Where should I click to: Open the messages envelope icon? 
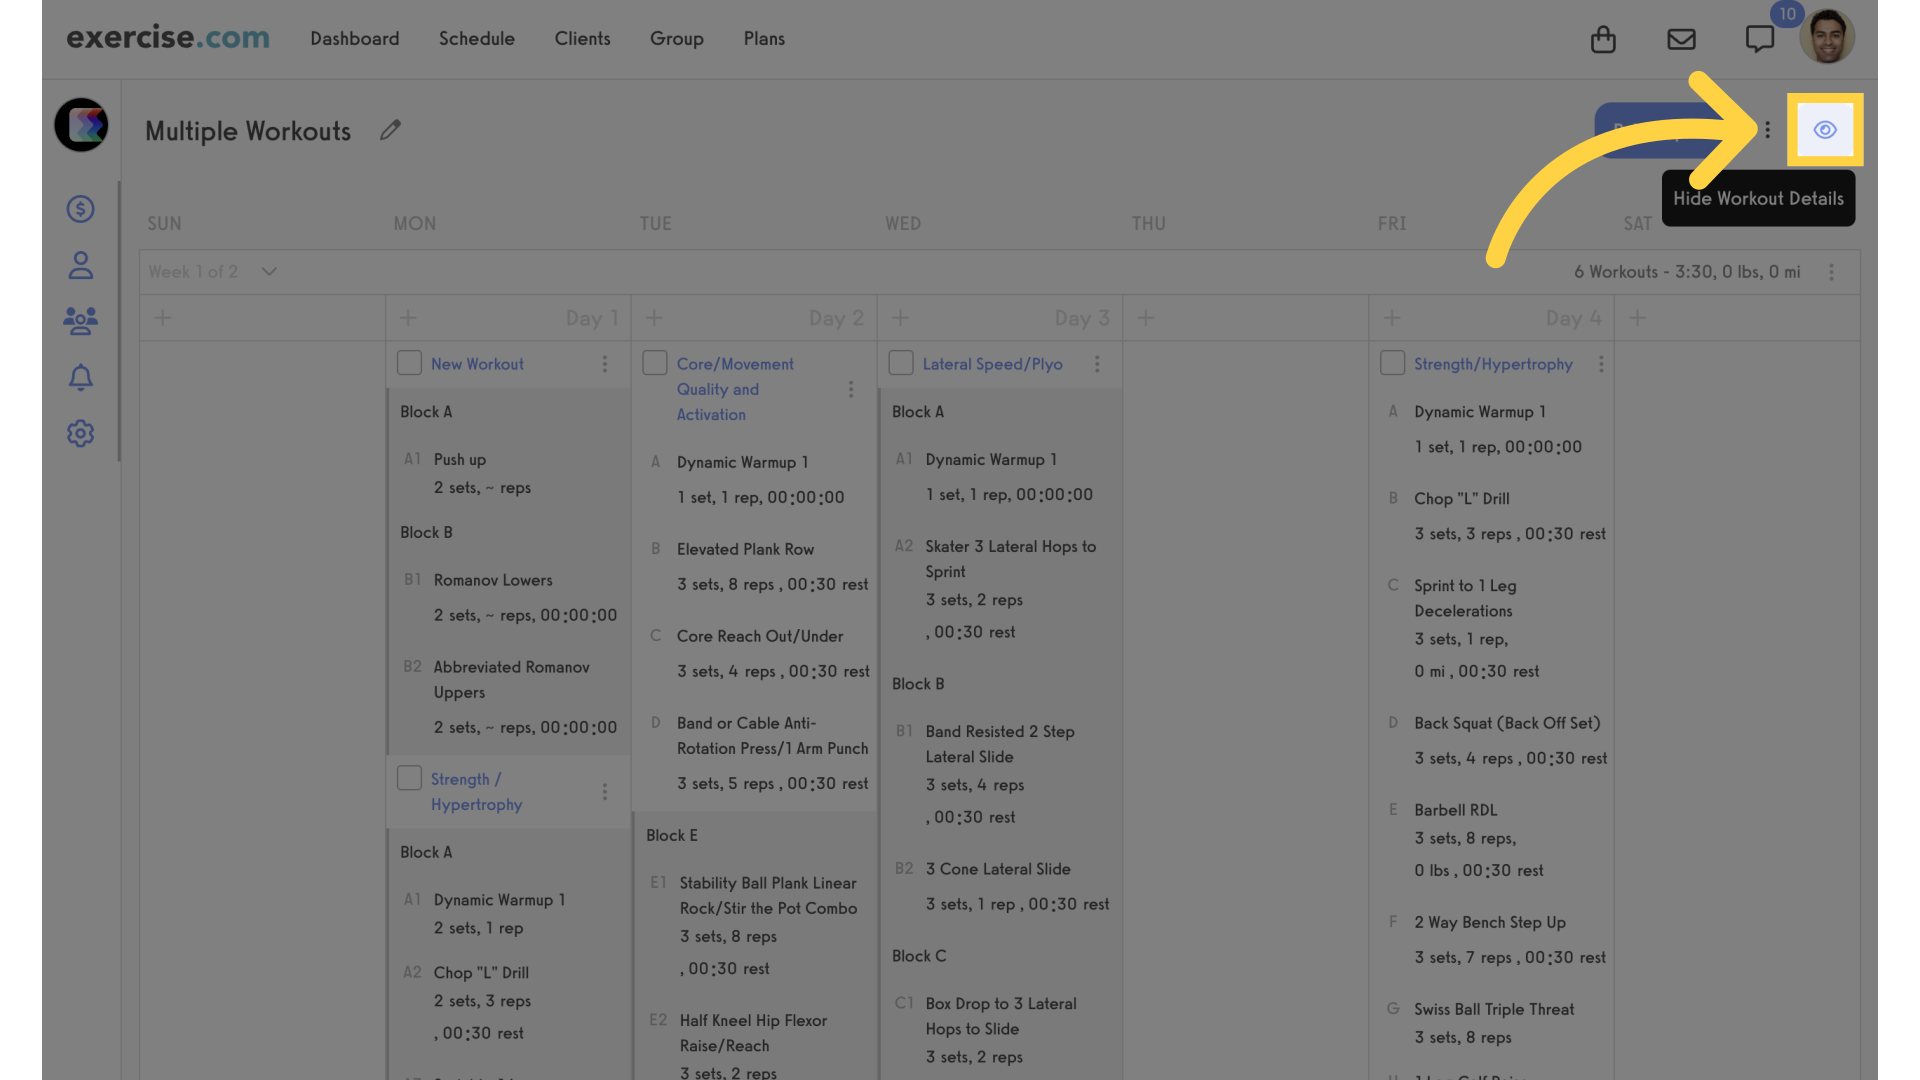(1681, 37)
